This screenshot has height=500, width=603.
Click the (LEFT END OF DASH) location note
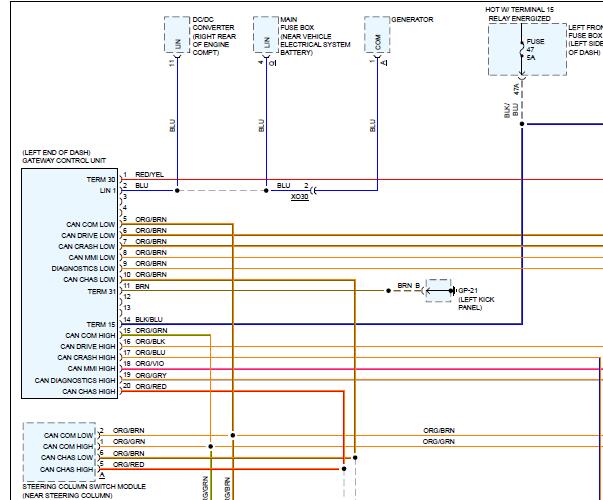pos(56,153)
